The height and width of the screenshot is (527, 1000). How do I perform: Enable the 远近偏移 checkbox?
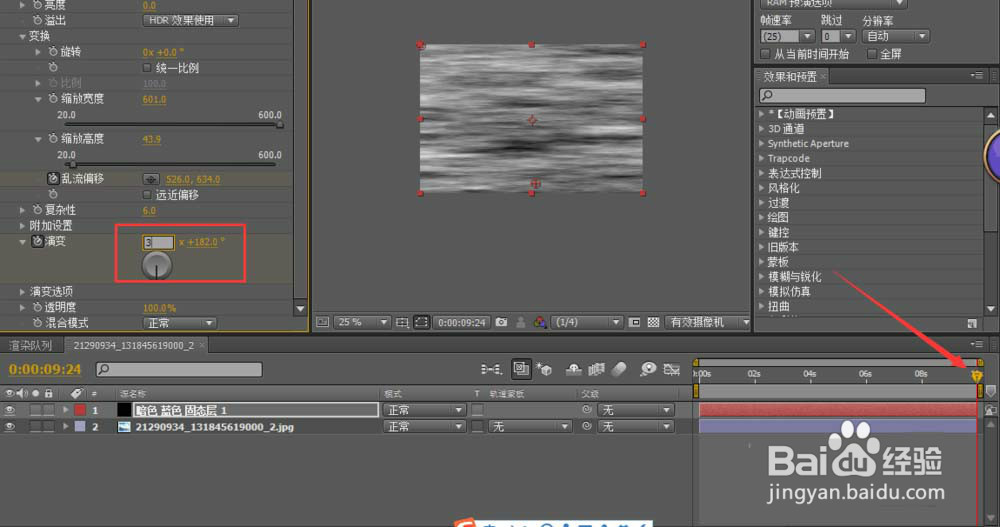pyautogui.click(x=147, y=195)
